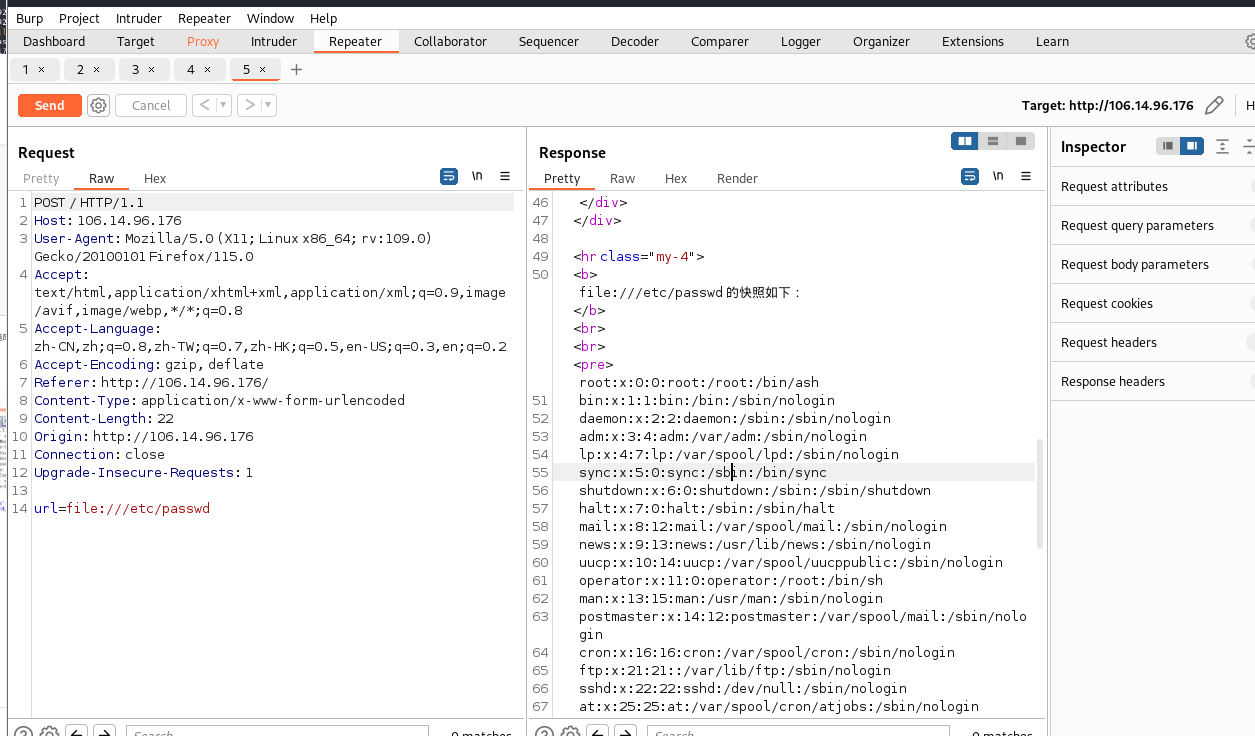This screenshot has height=736, width=1255.
Task: Switch to the Decoder tab
Action: click(635, 41)
